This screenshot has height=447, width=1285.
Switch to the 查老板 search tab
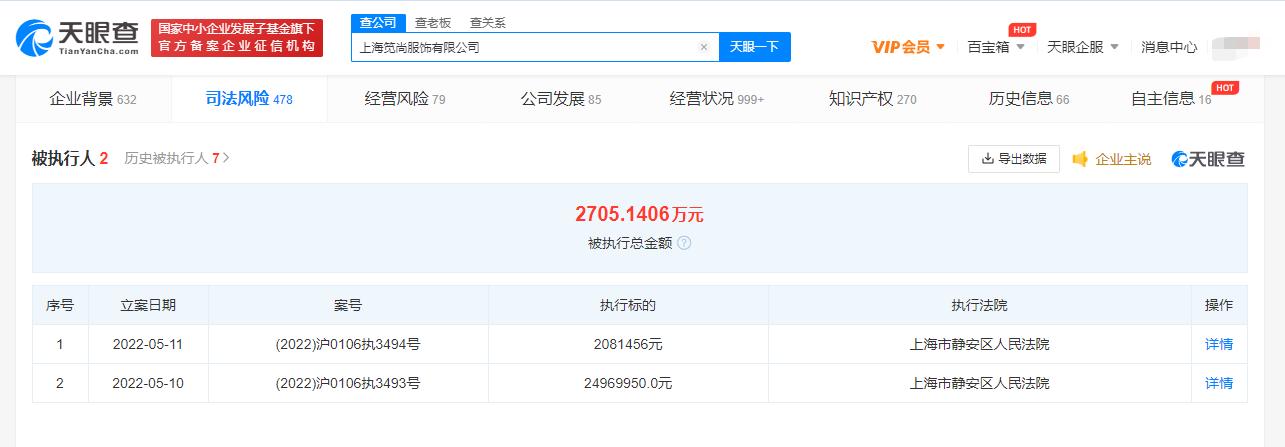(x=432, y=23)
